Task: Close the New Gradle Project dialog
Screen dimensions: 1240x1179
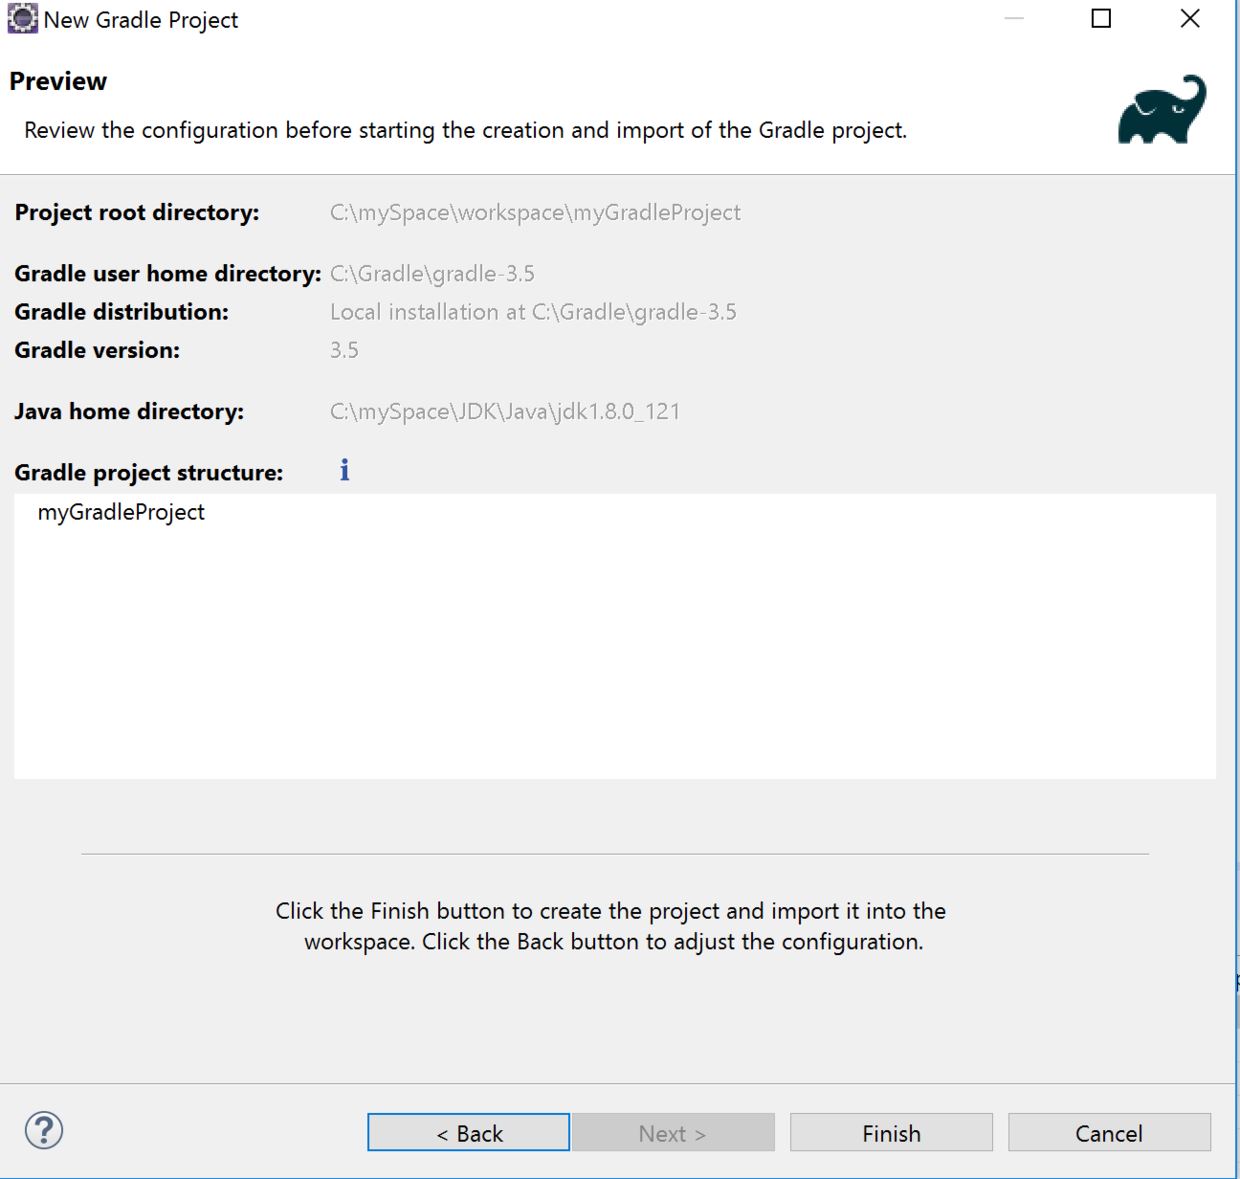Action: [x=1189, y=19]
